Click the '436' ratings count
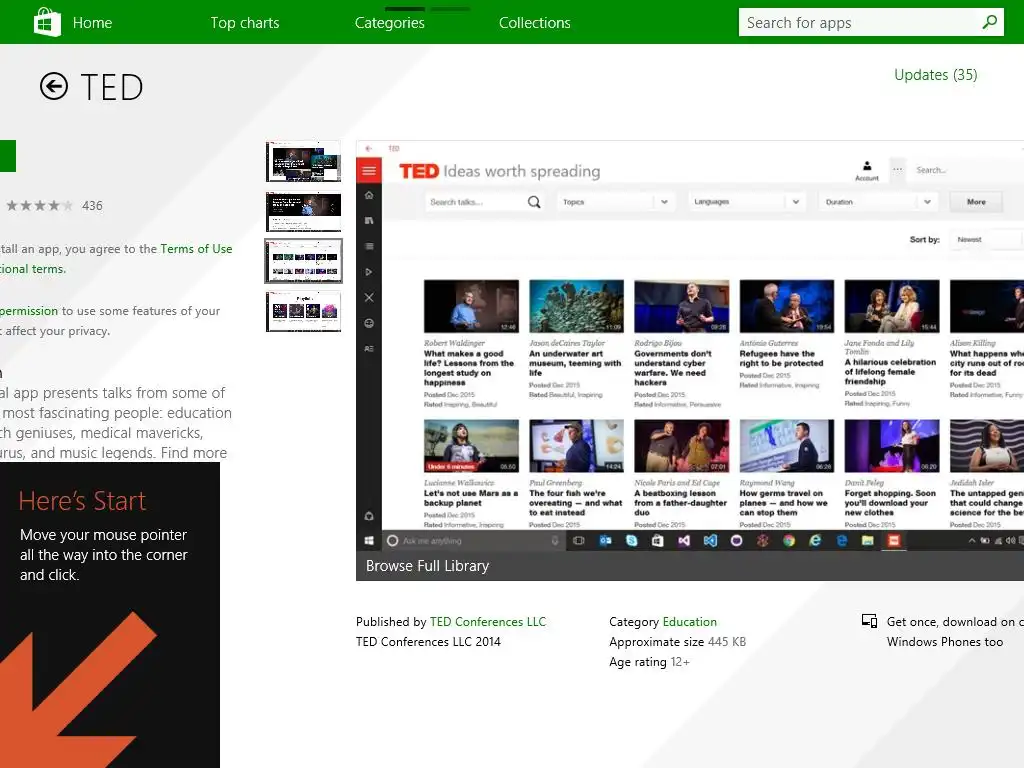Viewport: 1024px width, 768px height. click(92, 206)
